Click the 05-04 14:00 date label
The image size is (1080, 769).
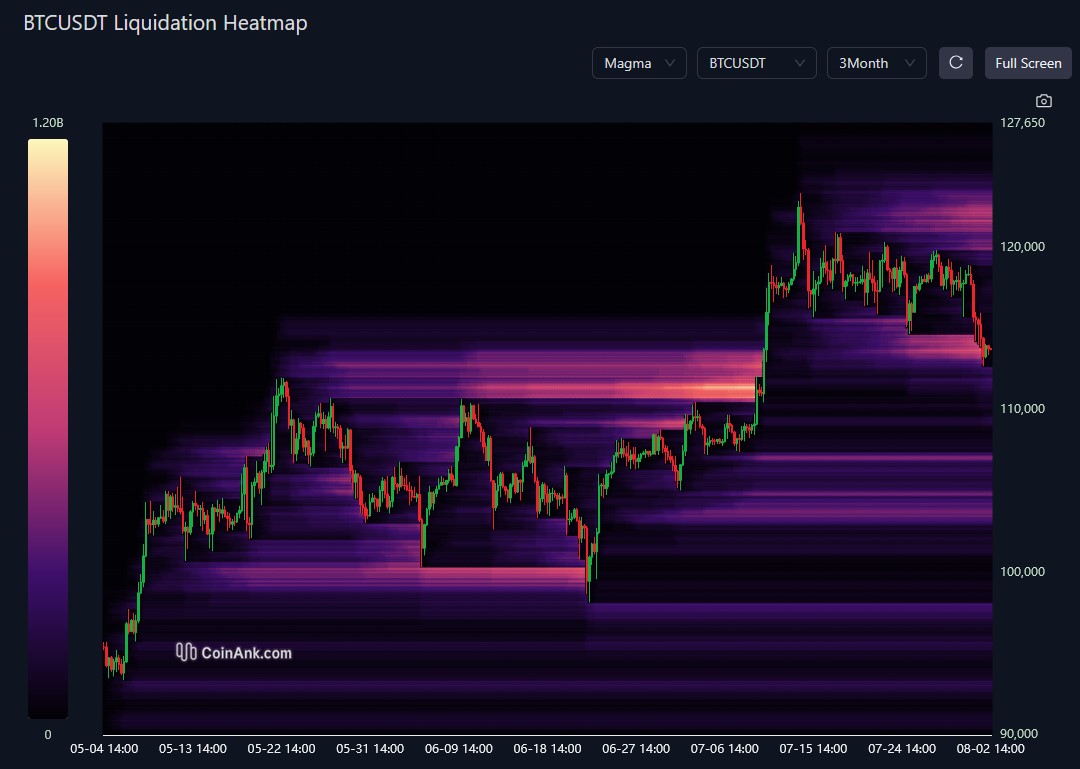pos(104,748)
